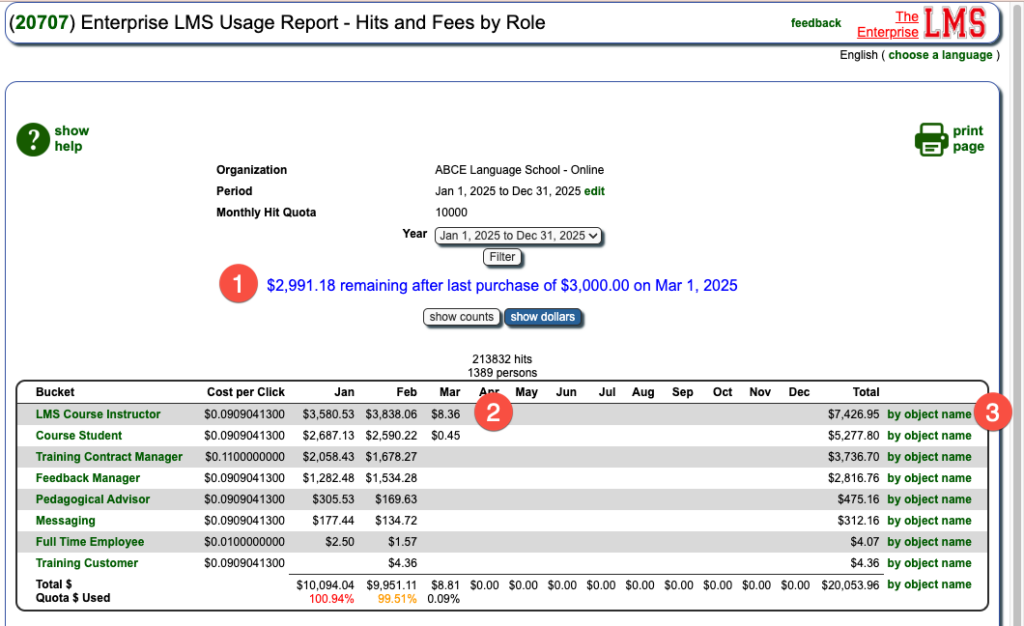Click by object name for LMS Course Instructor
The height and width of the screenshot is (626, 1024).
tap(929, 415)
